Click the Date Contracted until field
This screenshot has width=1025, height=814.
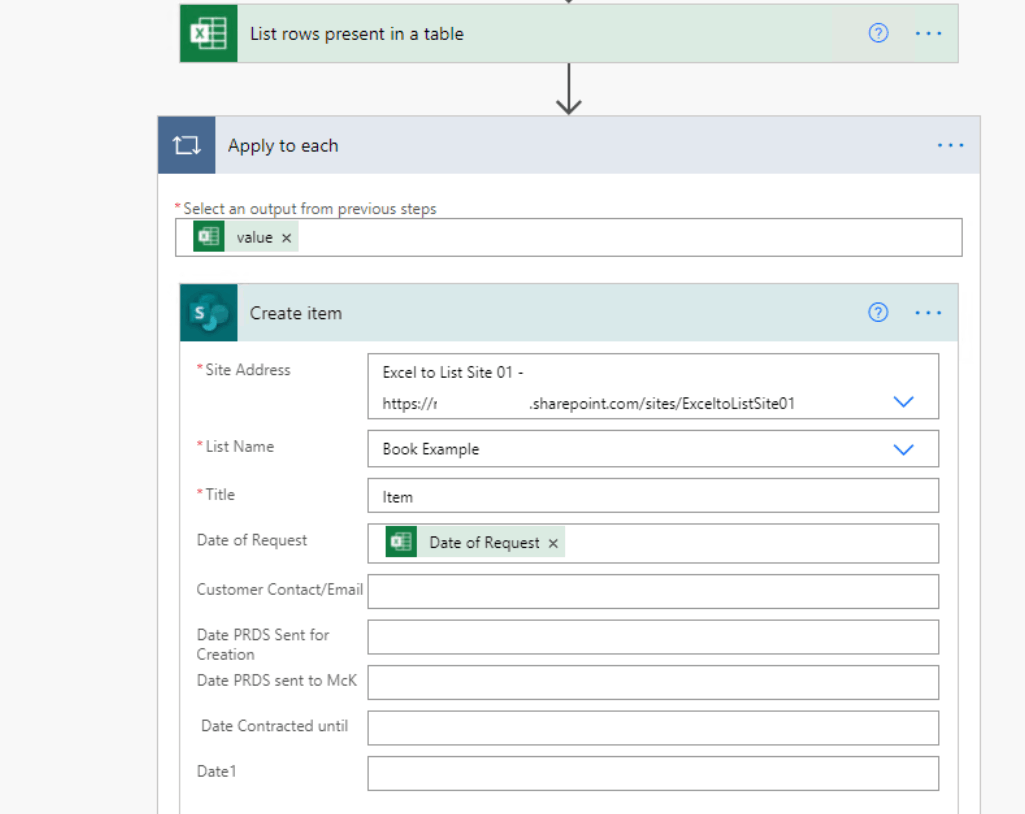click(x=653, y=728)
